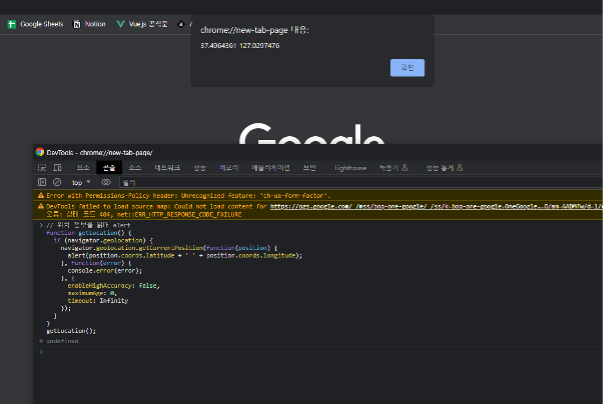Viewport: 604px width, 404px height.
Task: Click the 'enableHighAccuracy: false' line
Action: [x=114, y=285]
